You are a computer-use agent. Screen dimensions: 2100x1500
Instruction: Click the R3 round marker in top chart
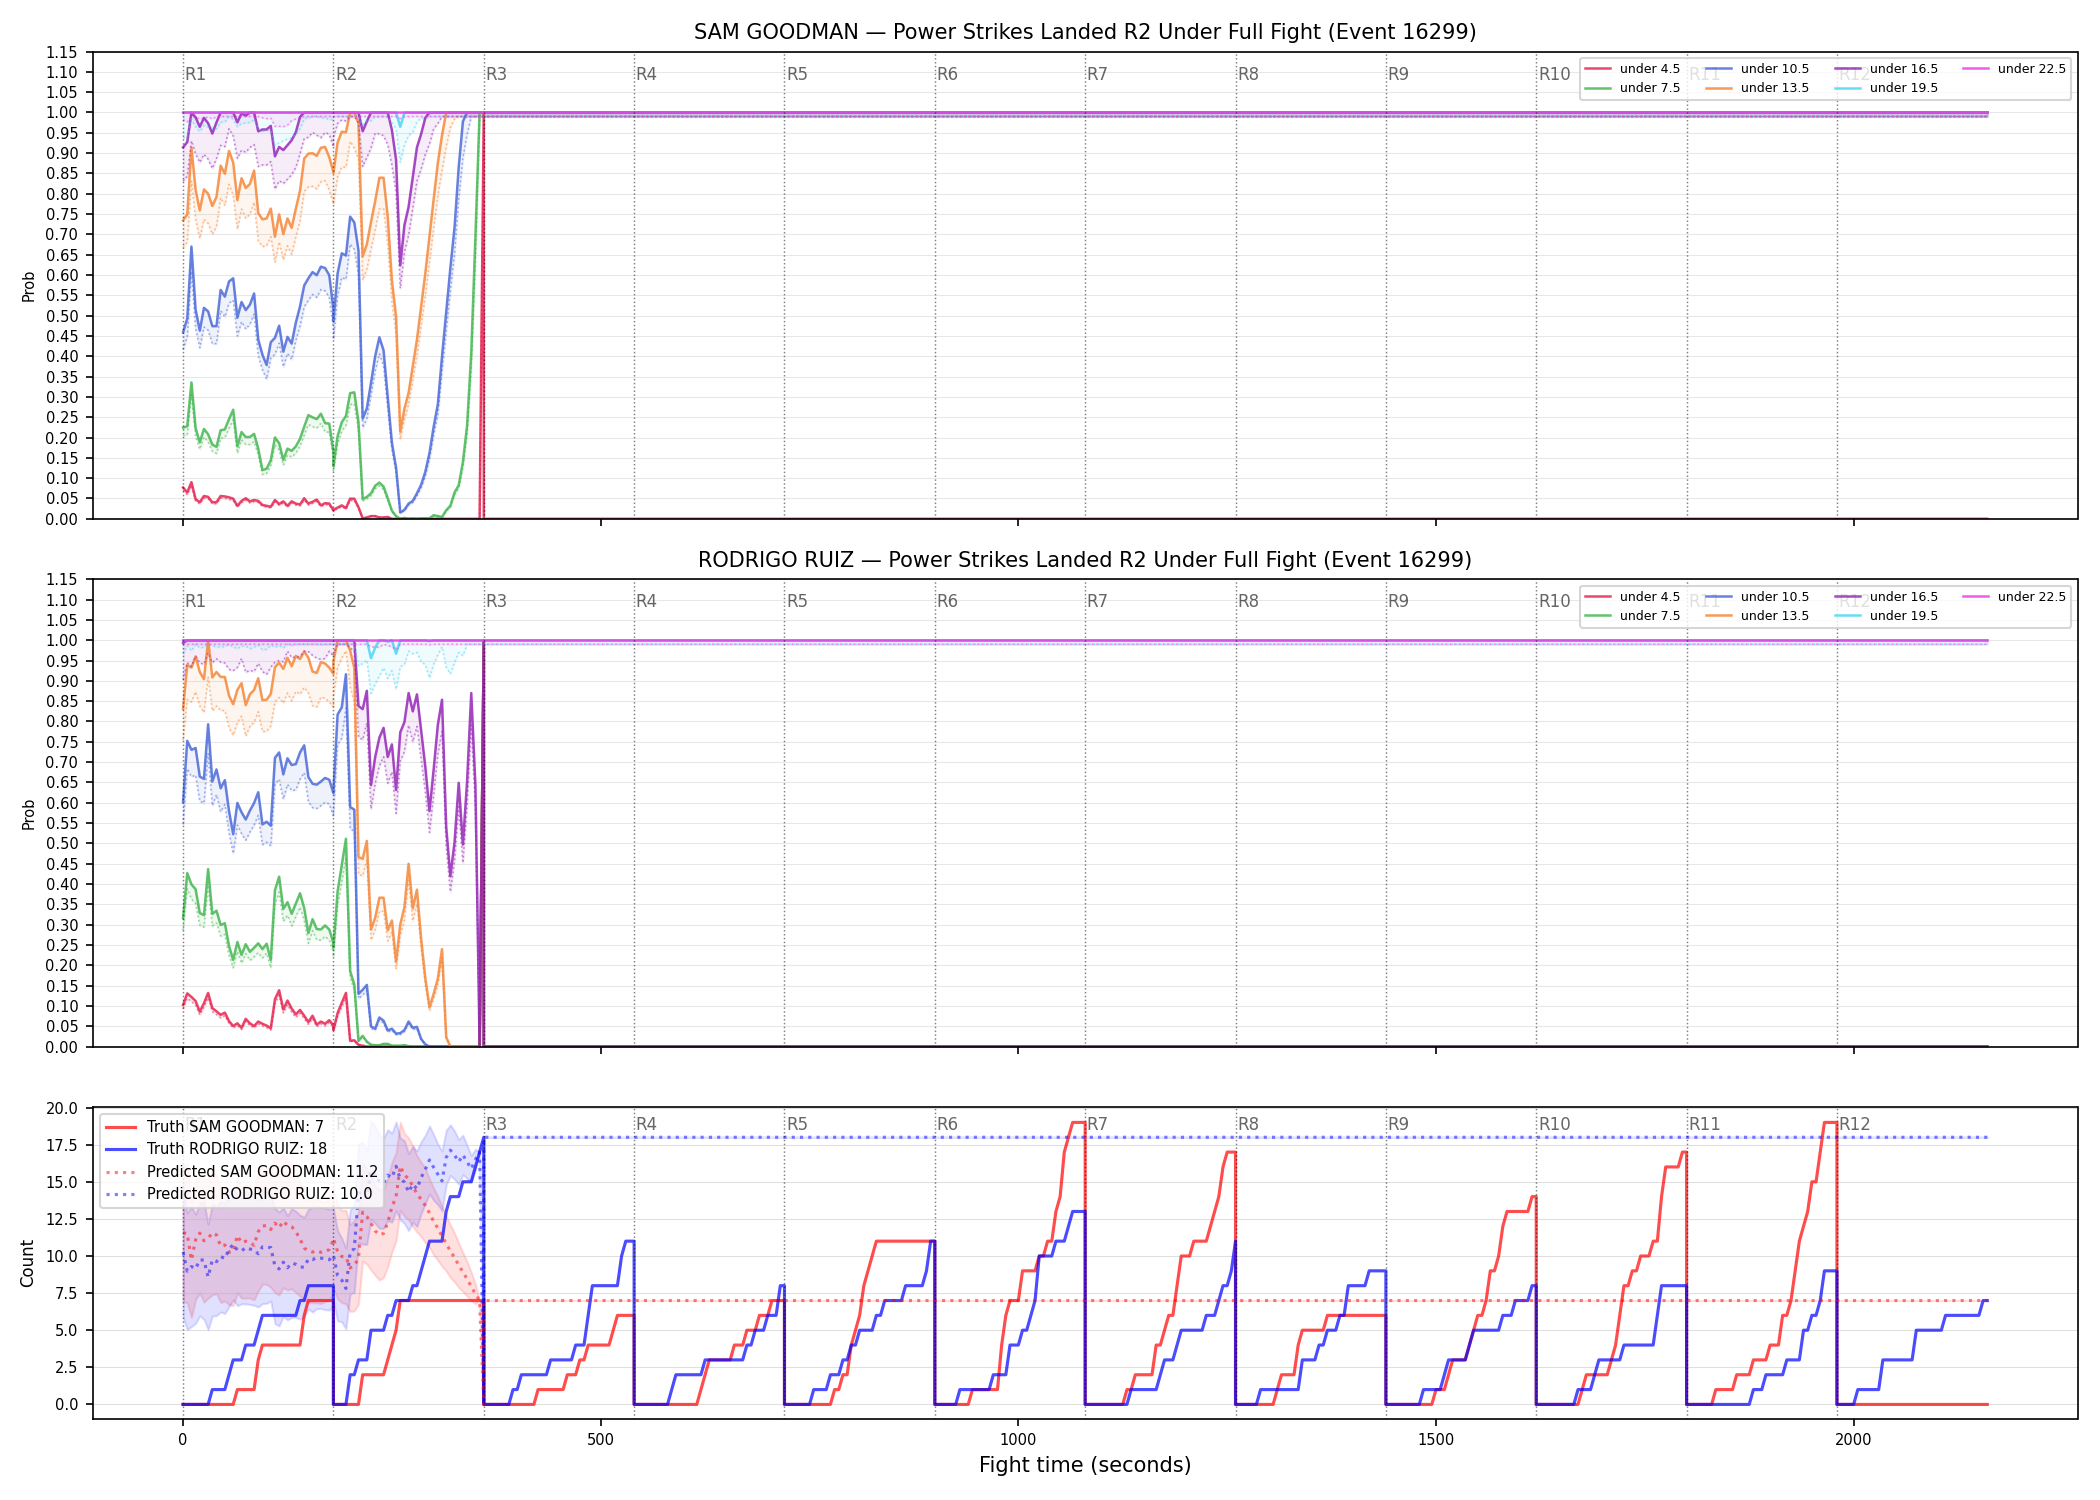496,74
